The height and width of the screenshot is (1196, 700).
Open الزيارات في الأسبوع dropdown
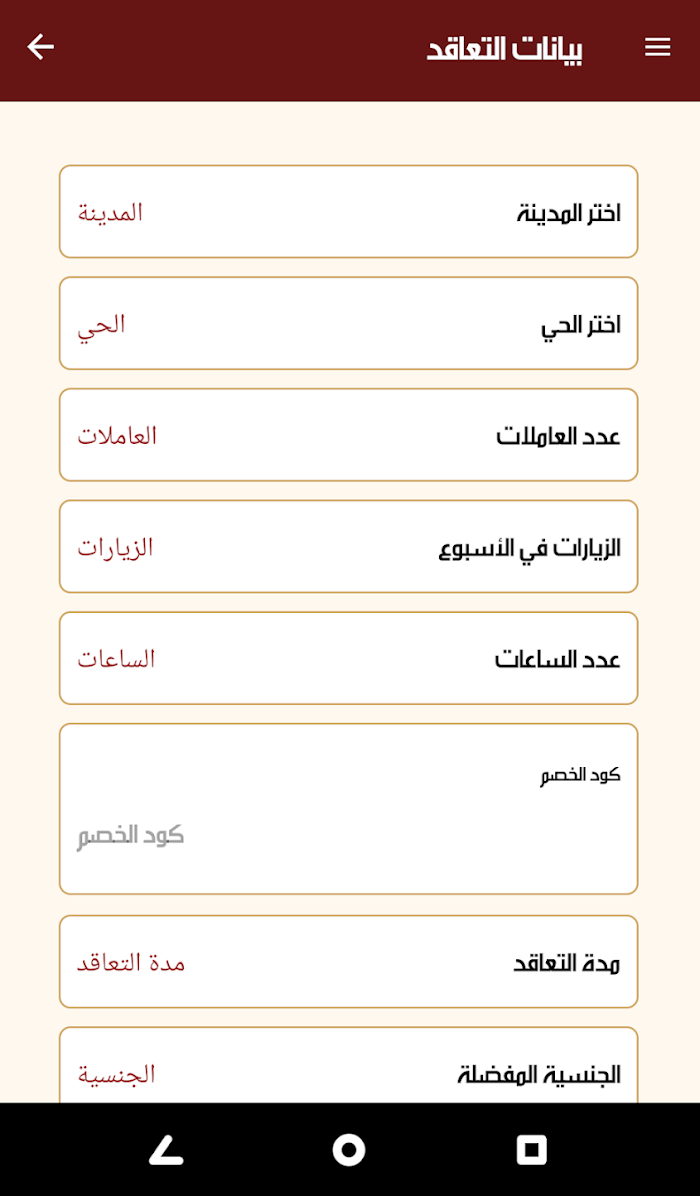pos(348,546)
